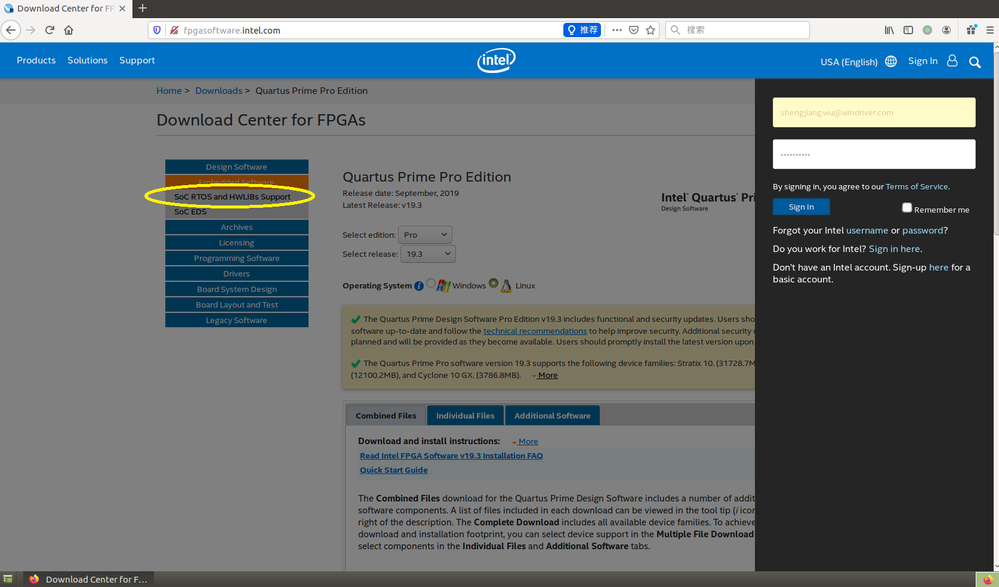
Task: Open the Installation FAQ link
Action: click(x=451, y=456)
